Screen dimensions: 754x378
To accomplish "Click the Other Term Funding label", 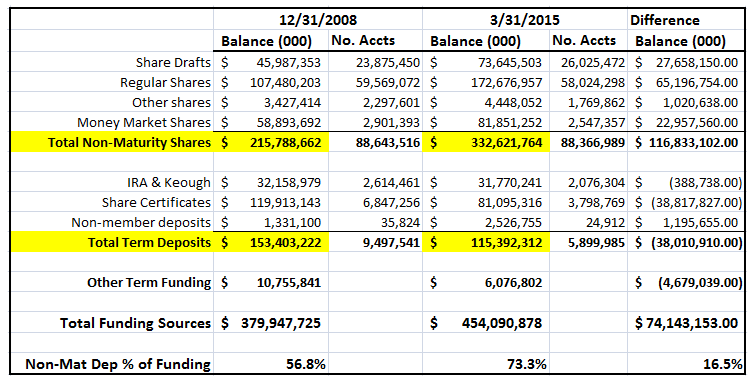I will point(149,283).
